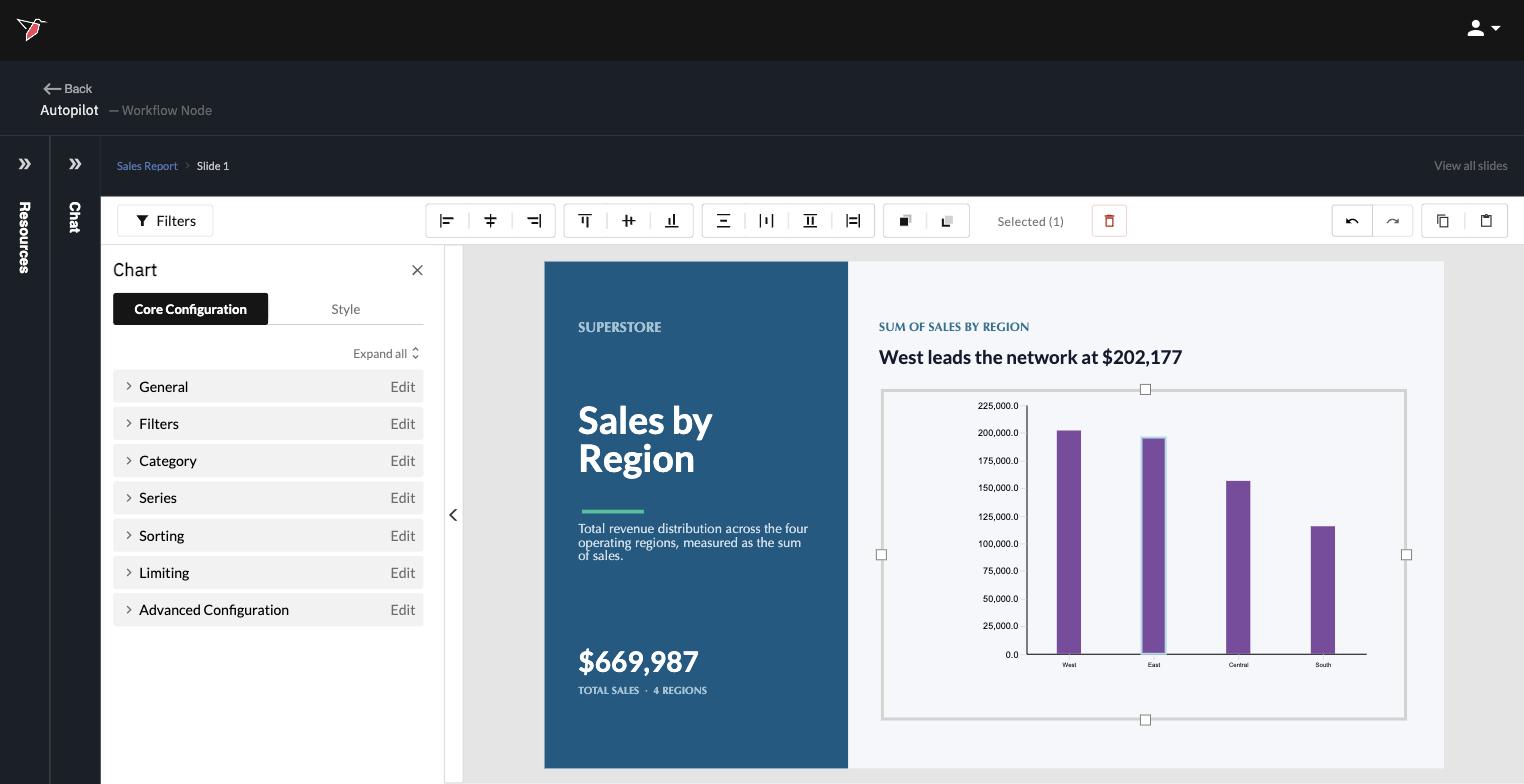The width and height of the screenshot is (1524, 784).
Task: Click Edit in the Category row
Action: (x=402, y=461)
